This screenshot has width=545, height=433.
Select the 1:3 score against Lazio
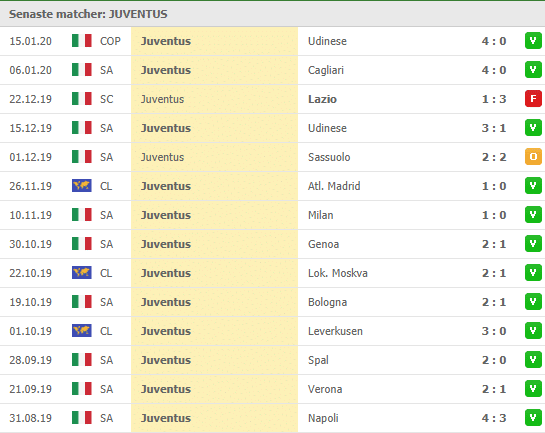494,99
